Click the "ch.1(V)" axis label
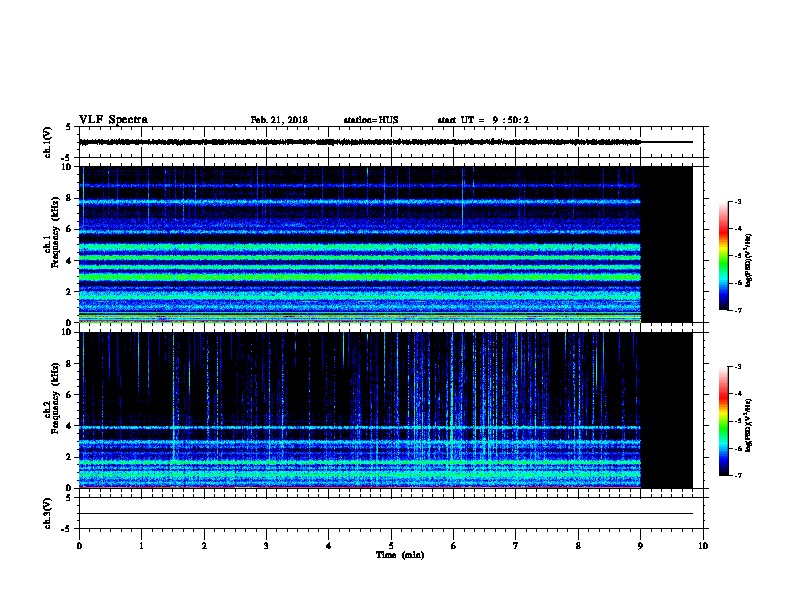 pos(47,142)
